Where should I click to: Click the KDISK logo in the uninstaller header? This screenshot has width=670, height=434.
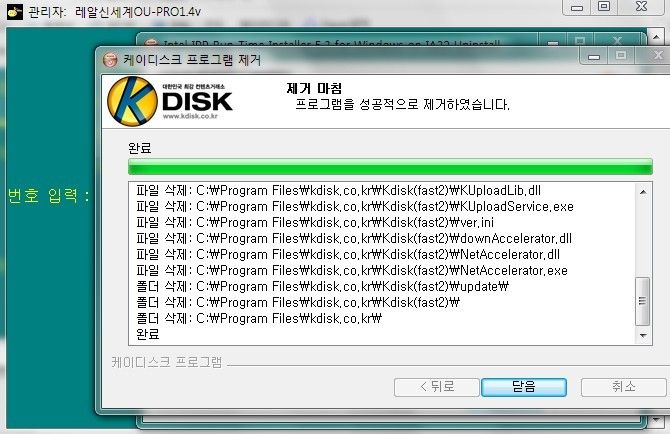[170, 101]
